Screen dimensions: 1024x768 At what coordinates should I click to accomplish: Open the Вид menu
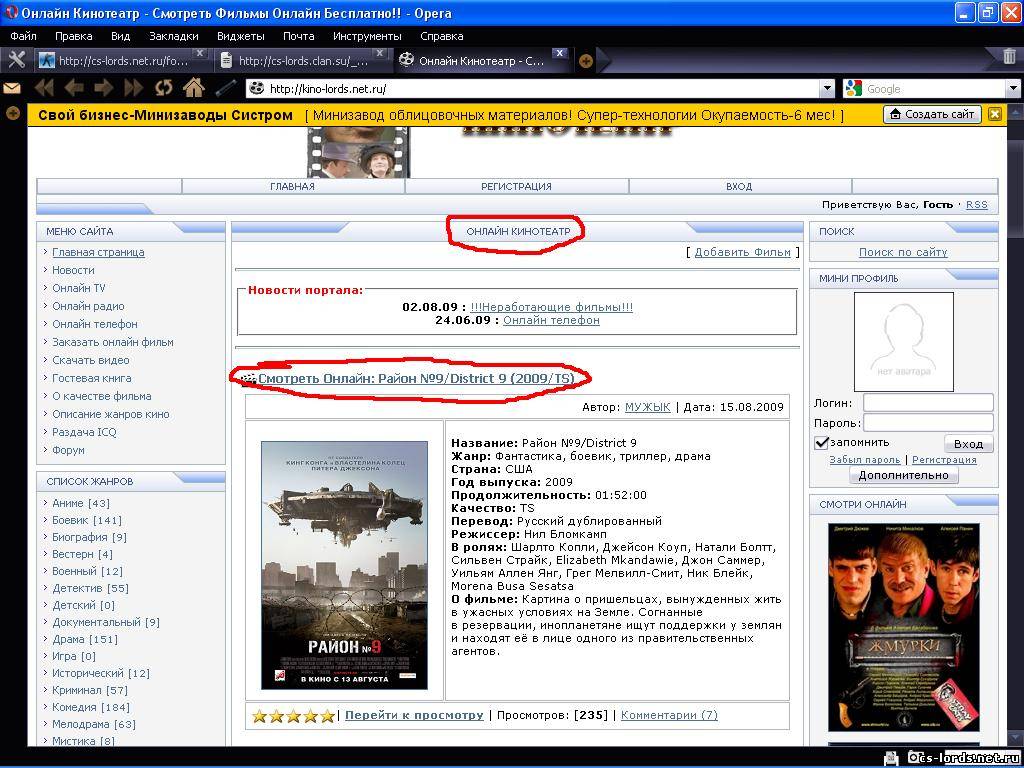tap(121, 36)
